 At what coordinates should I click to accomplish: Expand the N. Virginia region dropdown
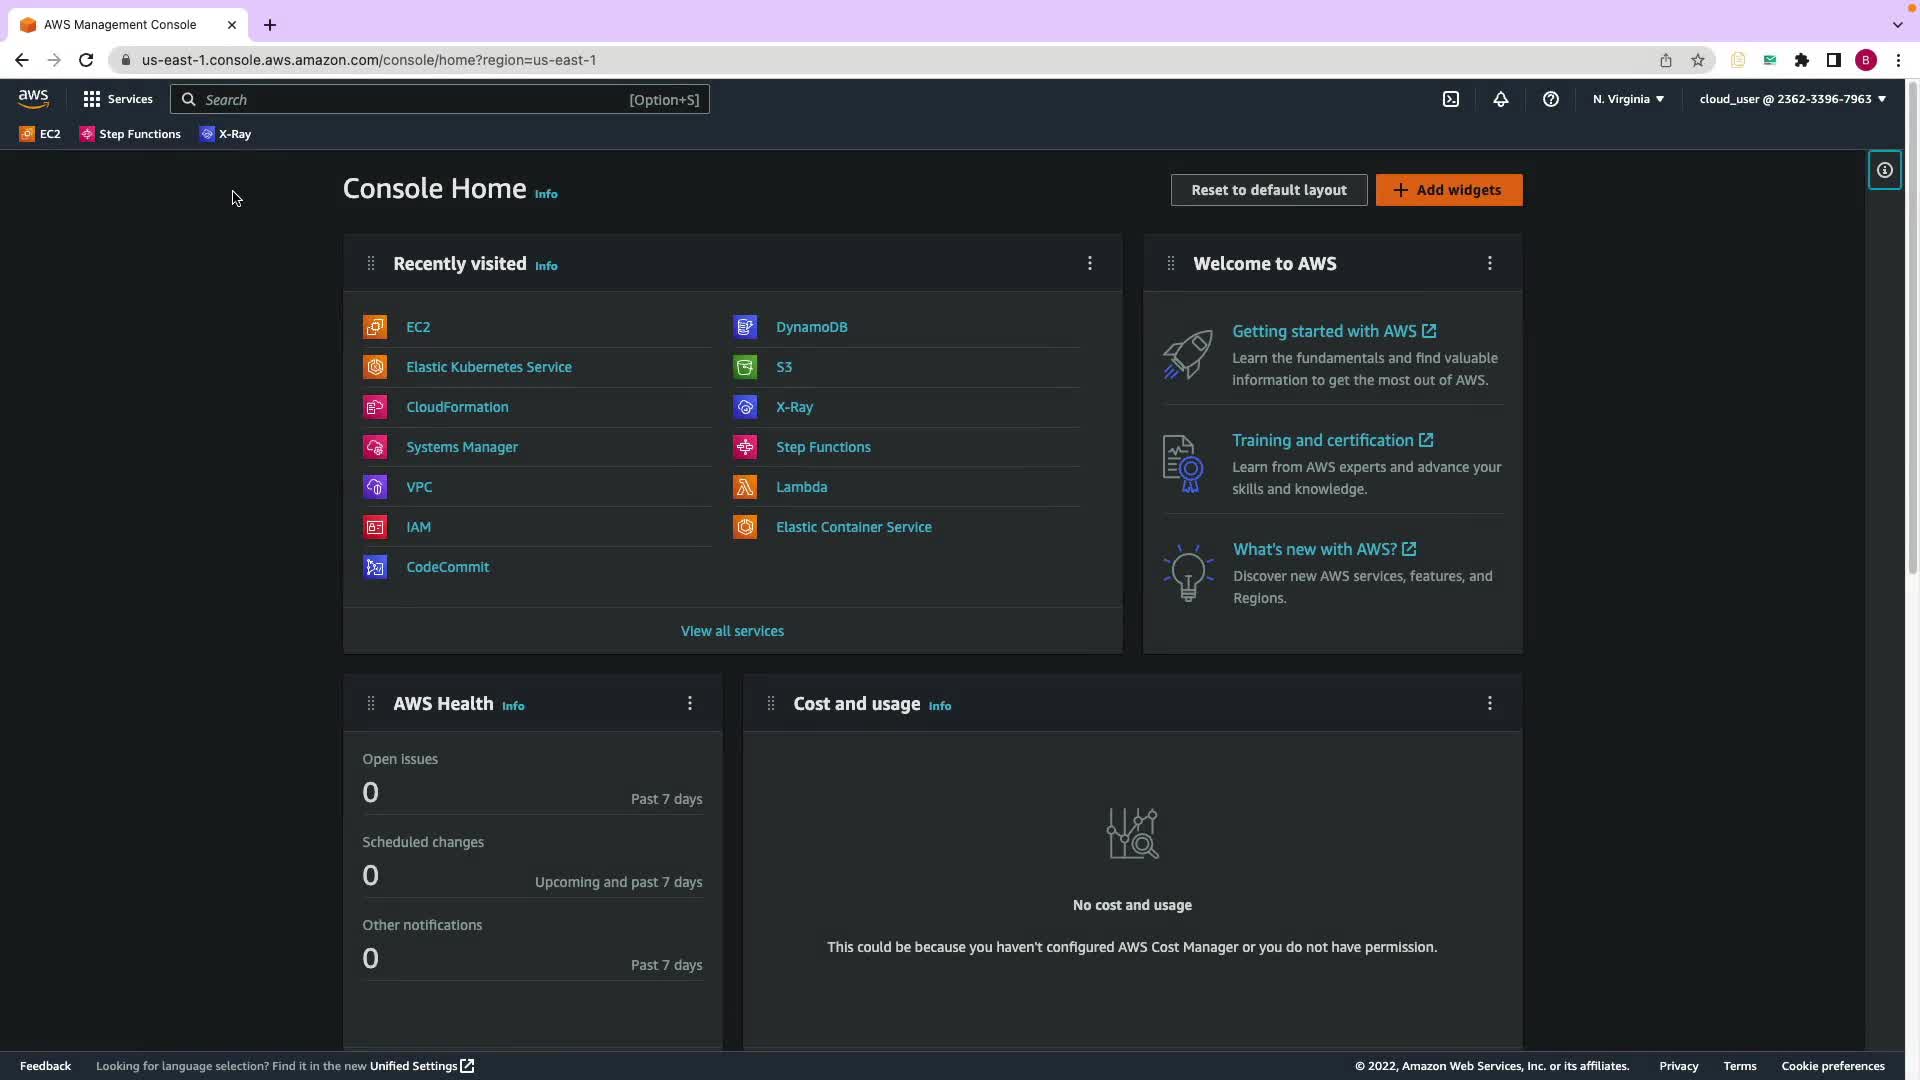click(x=1628, y=99)
